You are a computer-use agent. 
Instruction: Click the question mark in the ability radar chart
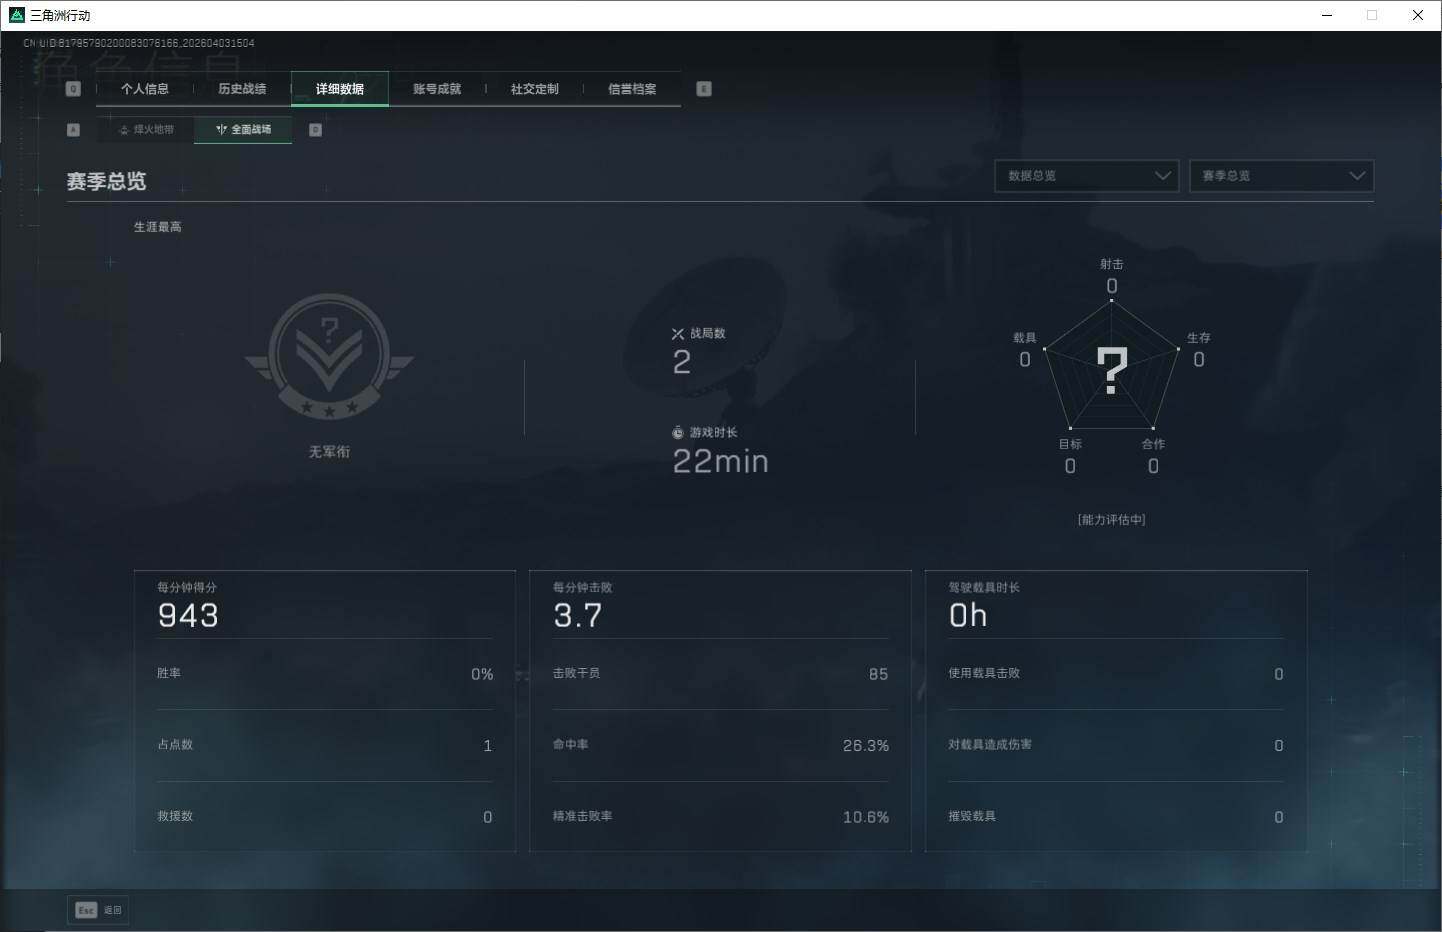coord(1112,370)
